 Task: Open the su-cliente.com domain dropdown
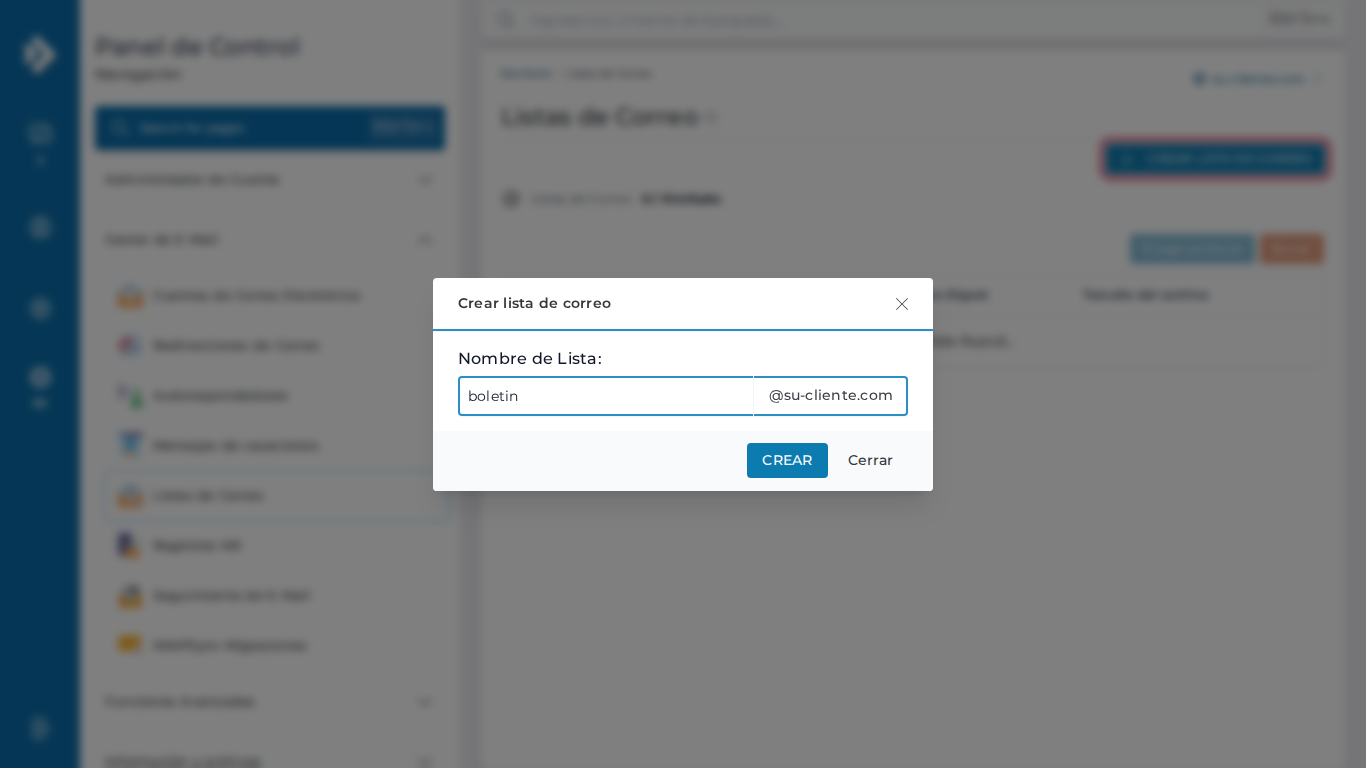tap(1256, 79)
